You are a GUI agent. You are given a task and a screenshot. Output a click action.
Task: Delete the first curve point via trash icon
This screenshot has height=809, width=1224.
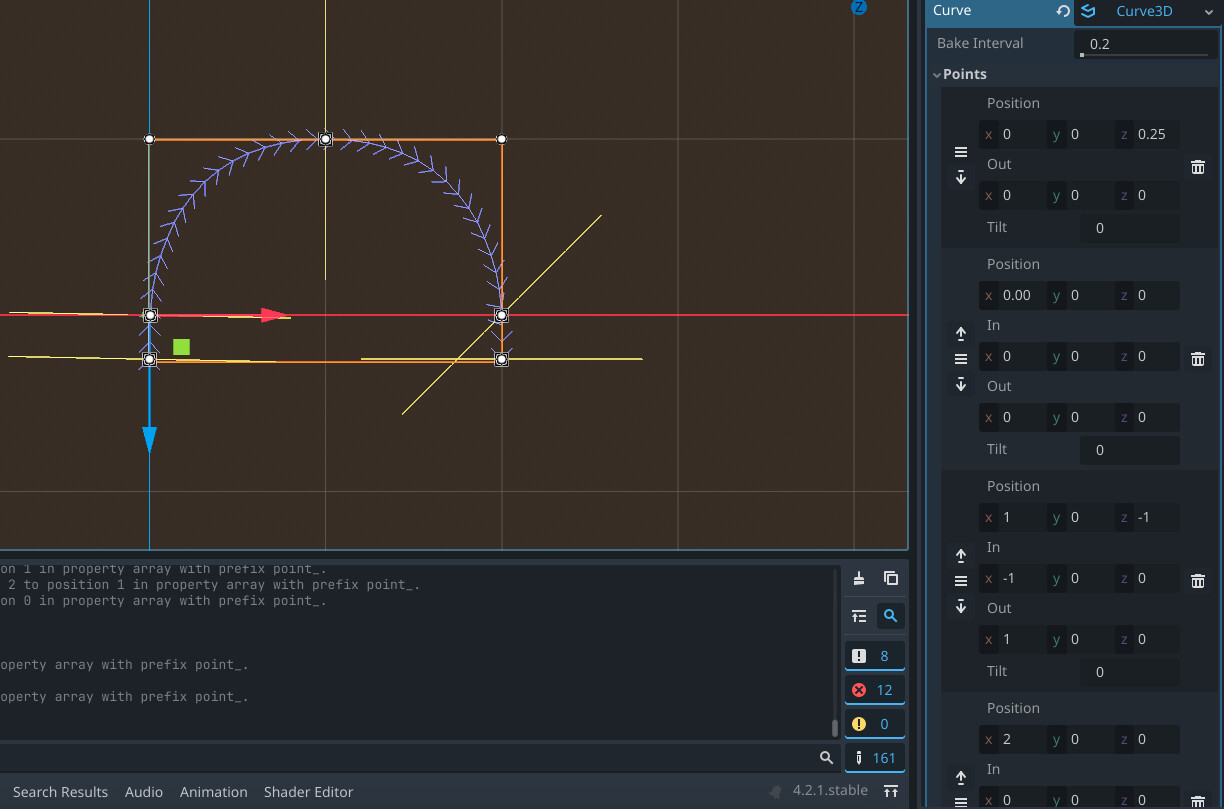pos(1198,167)
